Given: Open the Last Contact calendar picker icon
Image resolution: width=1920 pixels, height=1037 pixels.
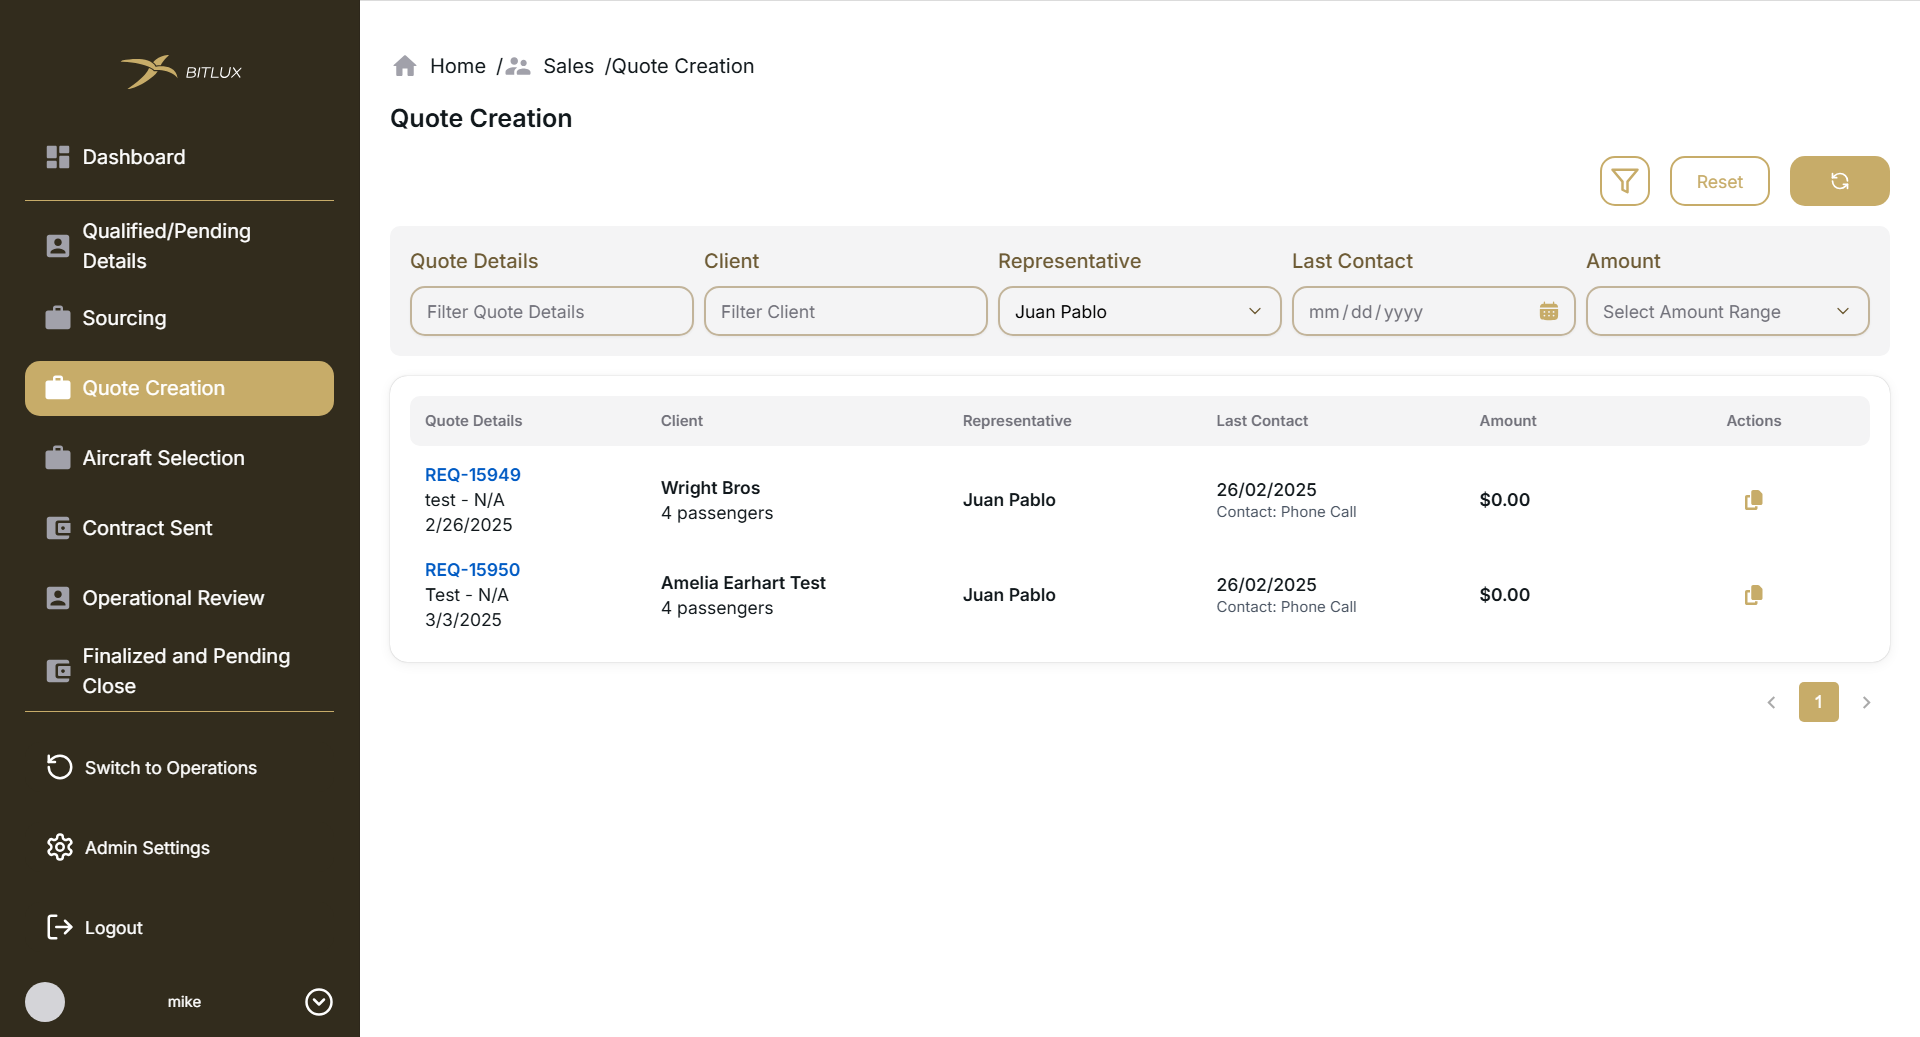Looking at the screenshot, I should pyautogui.click(x=1548, y=312).
